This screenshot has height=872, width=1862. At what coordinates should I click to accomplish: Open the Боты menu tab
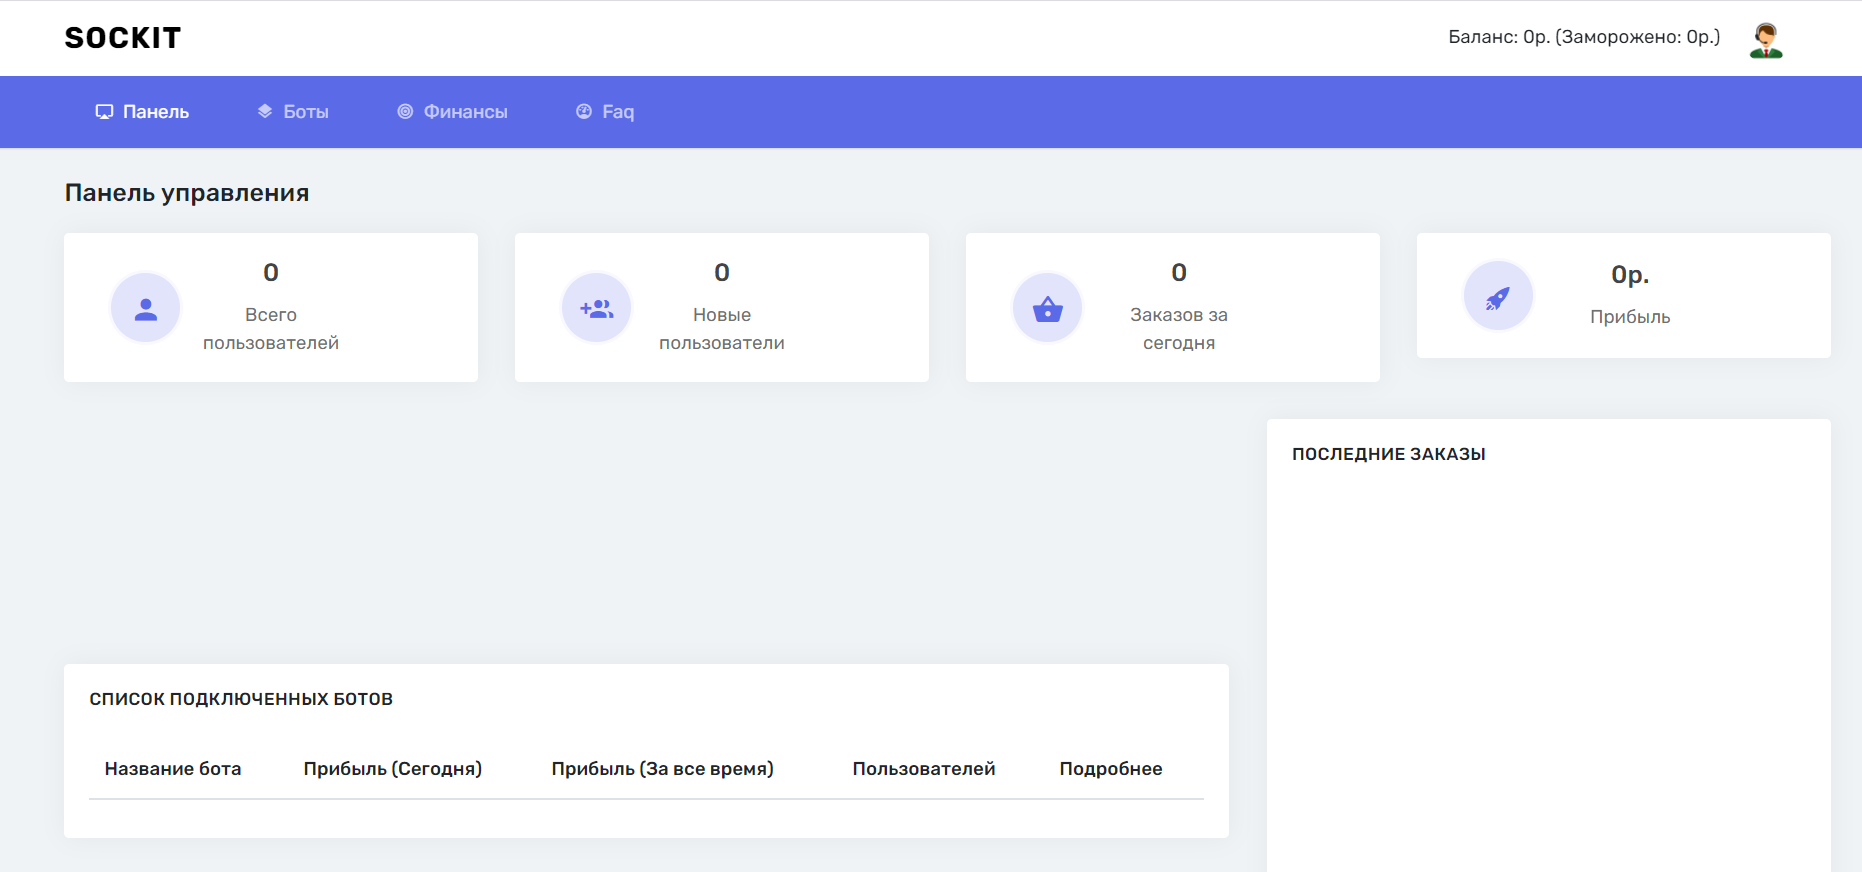[305, 112]
